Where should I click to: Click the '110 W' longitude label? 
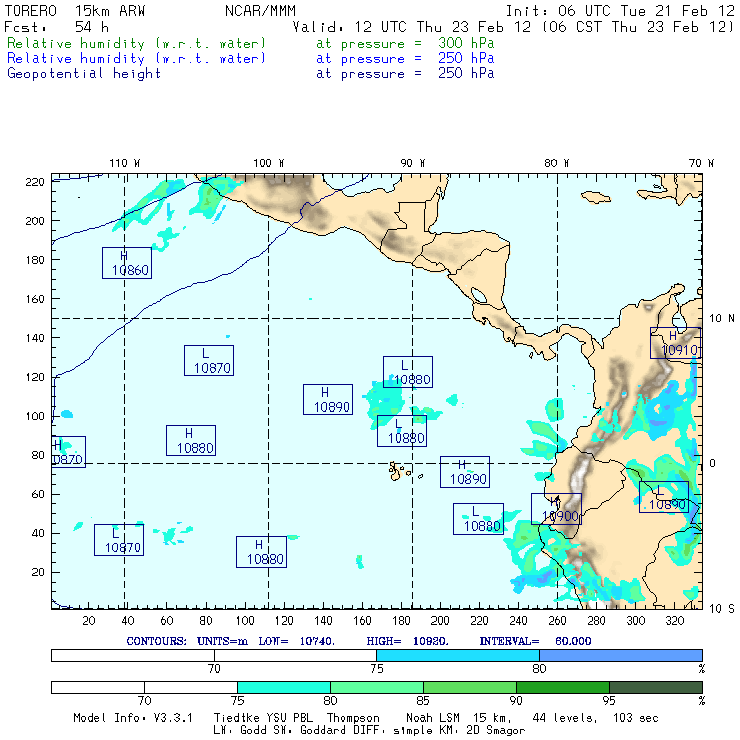pos(125,163)
